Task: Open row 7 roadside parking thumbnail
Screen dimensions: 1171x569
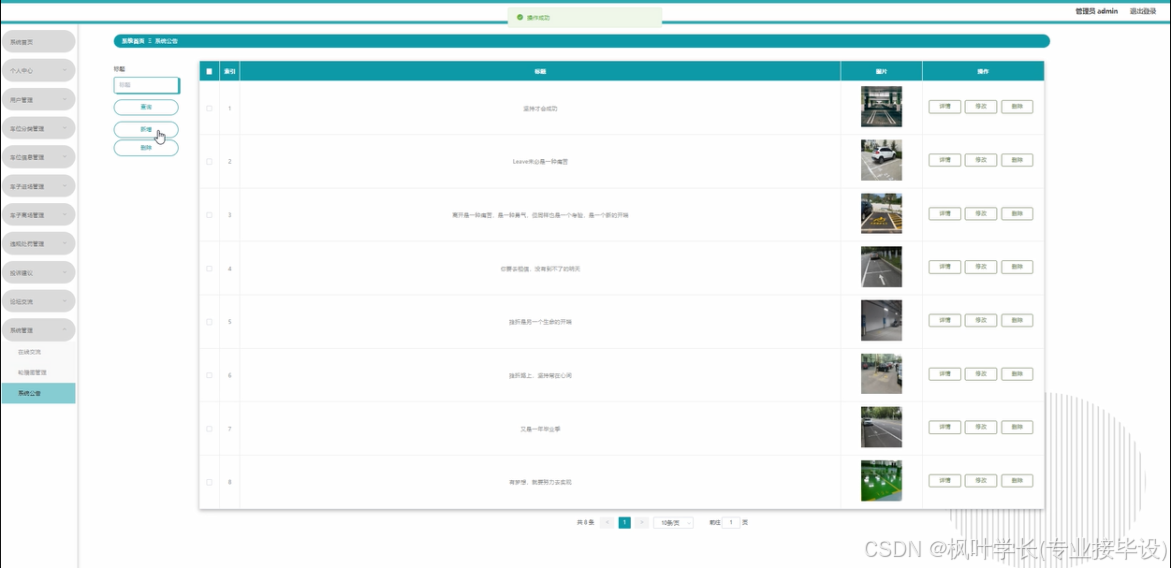Action: pos(881,427)
